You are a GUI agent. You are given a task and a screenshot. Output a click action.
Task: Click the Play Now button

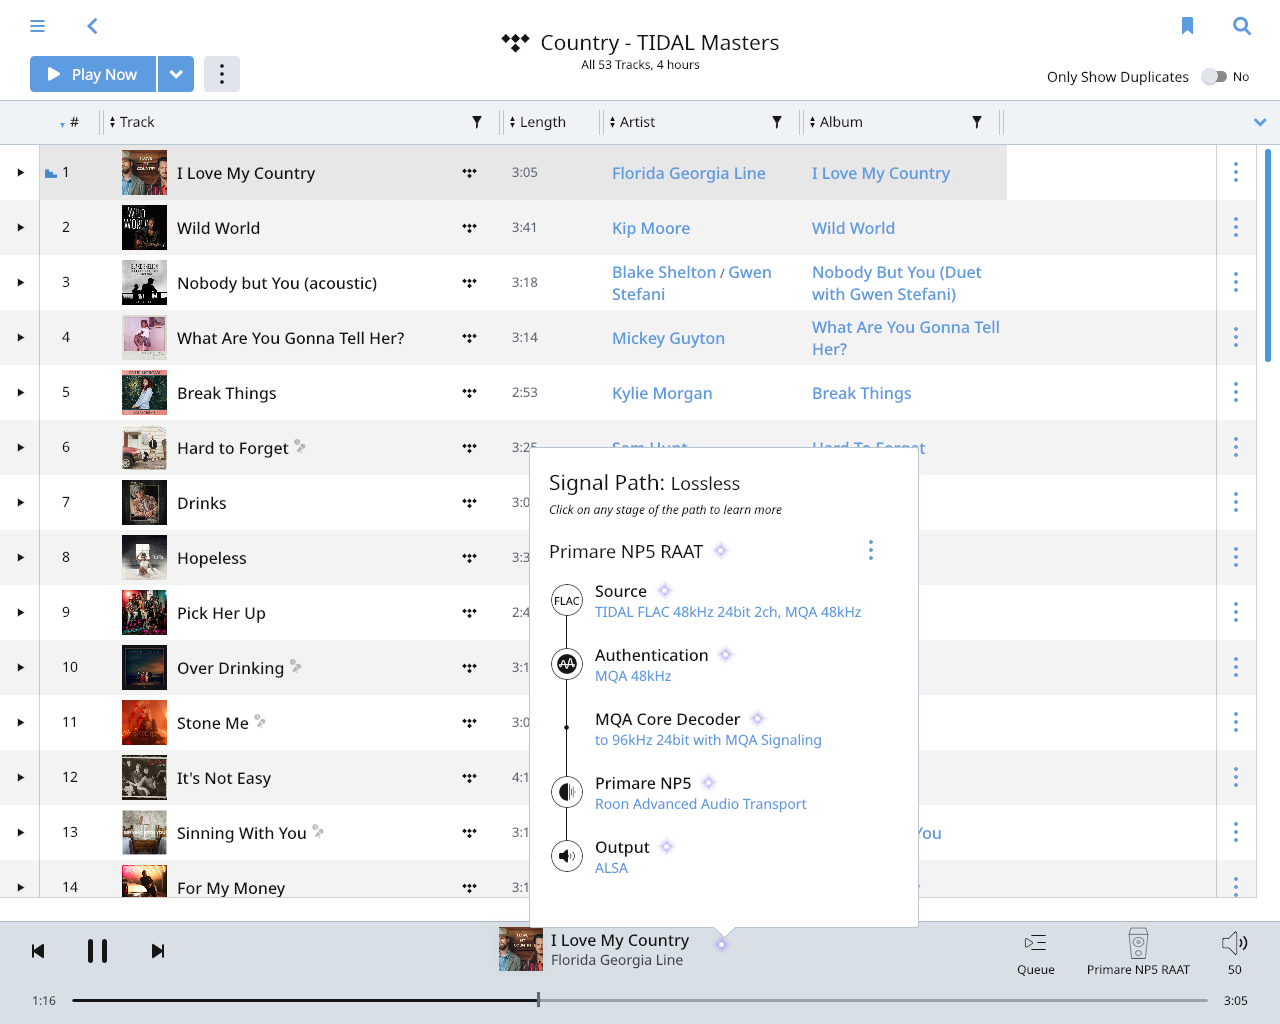(93, 74)
